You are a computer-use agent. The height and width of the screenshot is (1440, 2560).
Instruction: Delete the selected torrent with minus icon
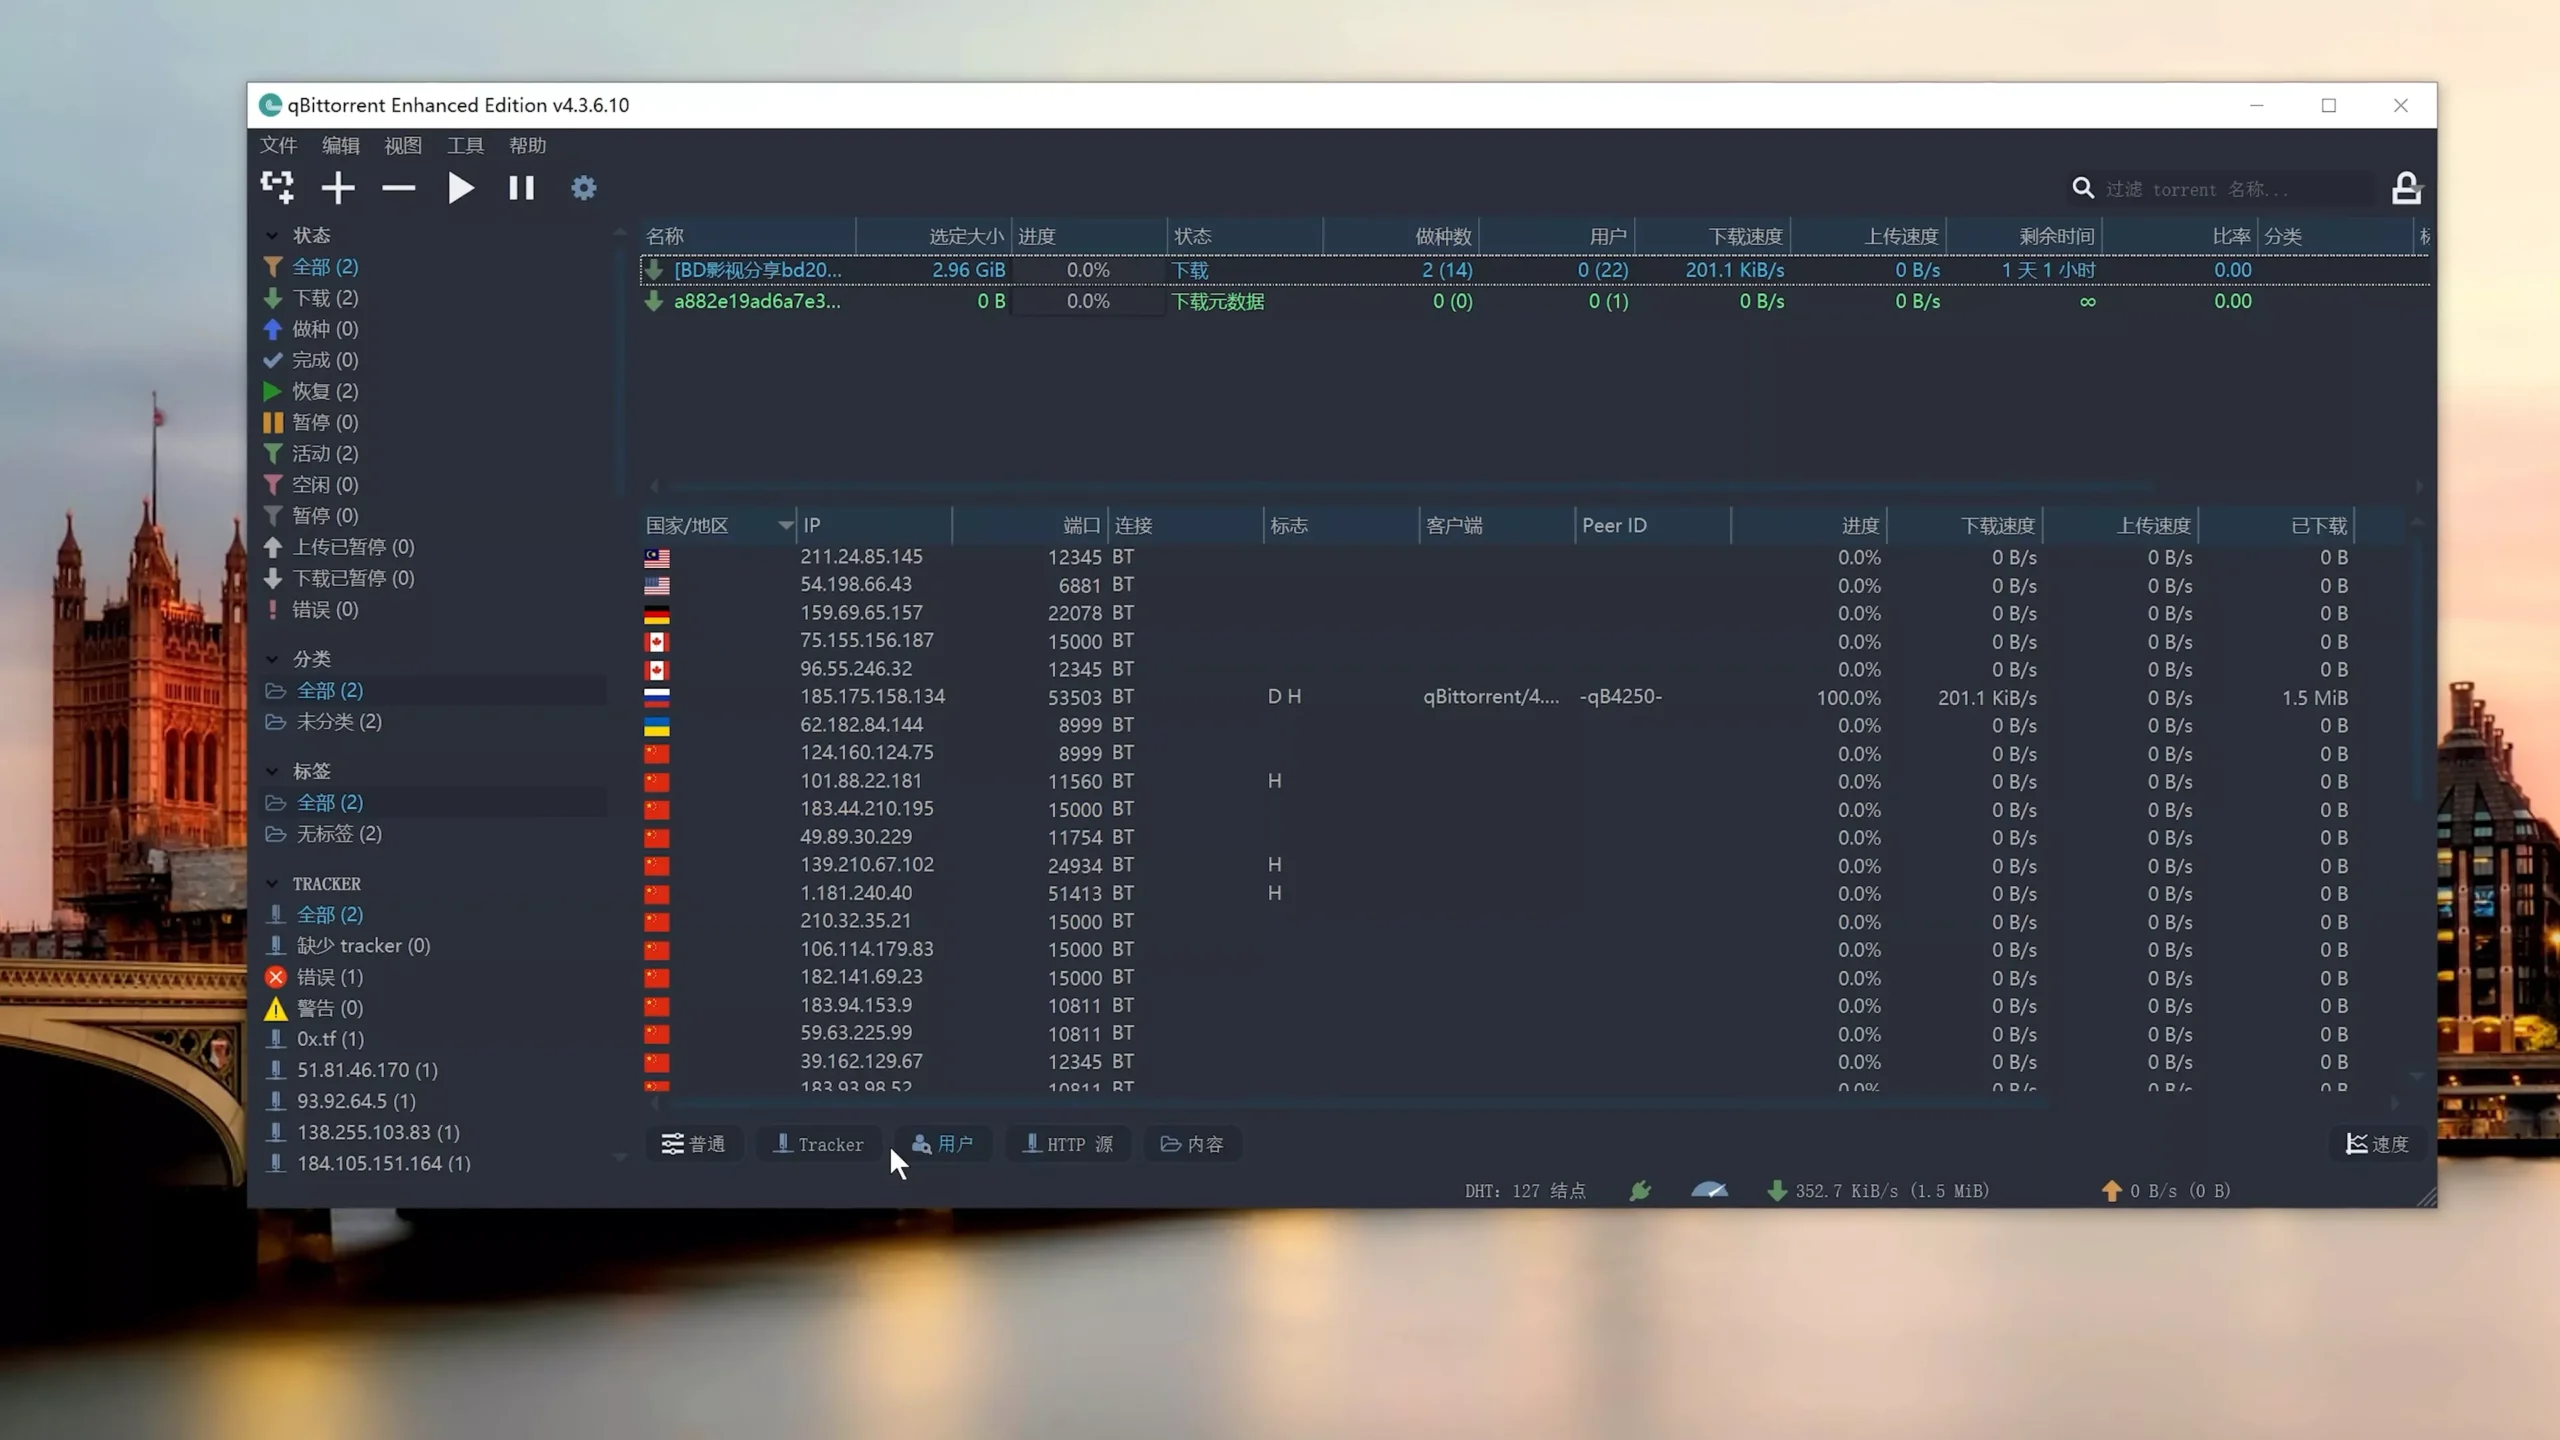pyautogui.click(x=398, y=187)
